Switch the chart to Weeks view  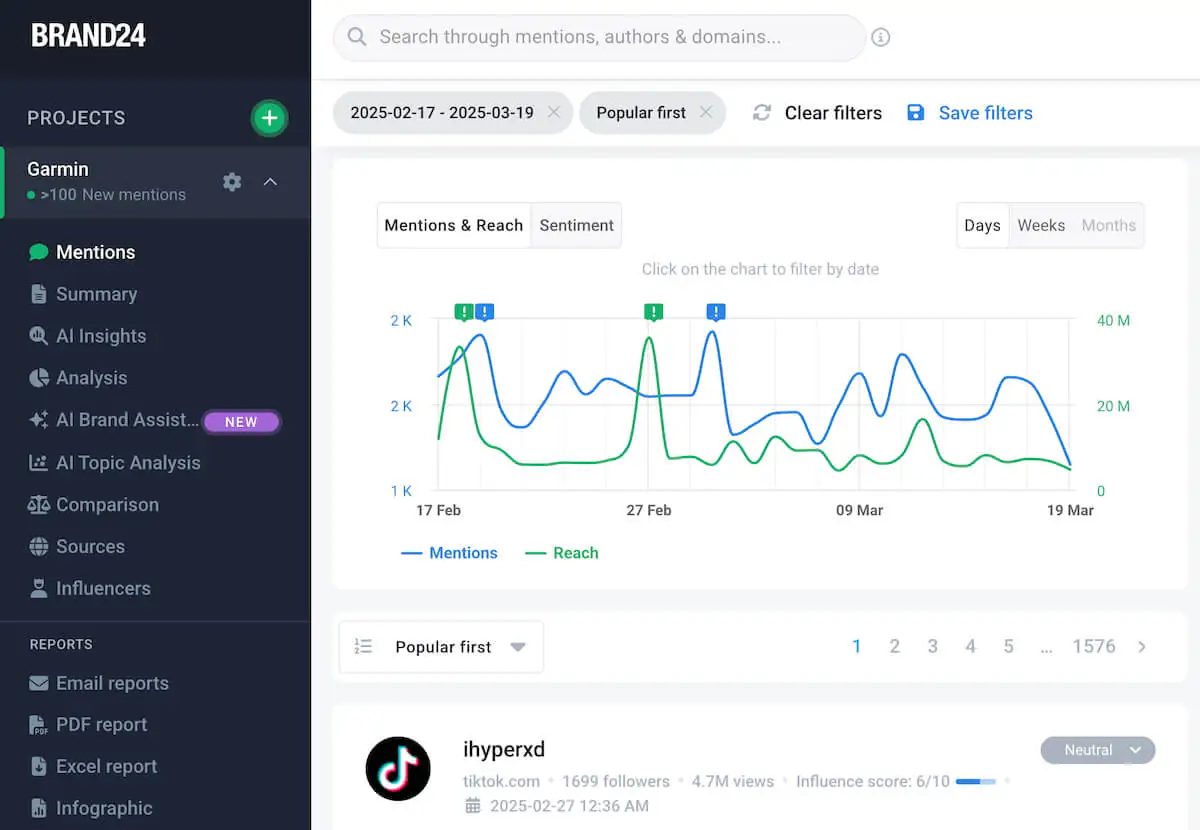[1041, 225]
